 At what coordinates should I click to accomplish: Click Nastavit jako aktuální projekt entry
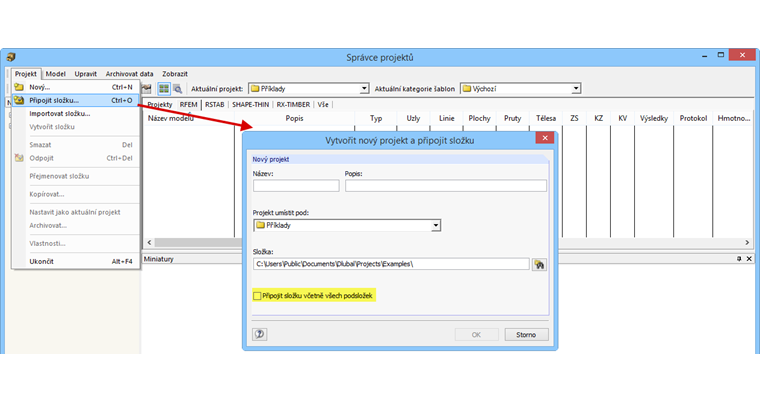coord(76,212)
